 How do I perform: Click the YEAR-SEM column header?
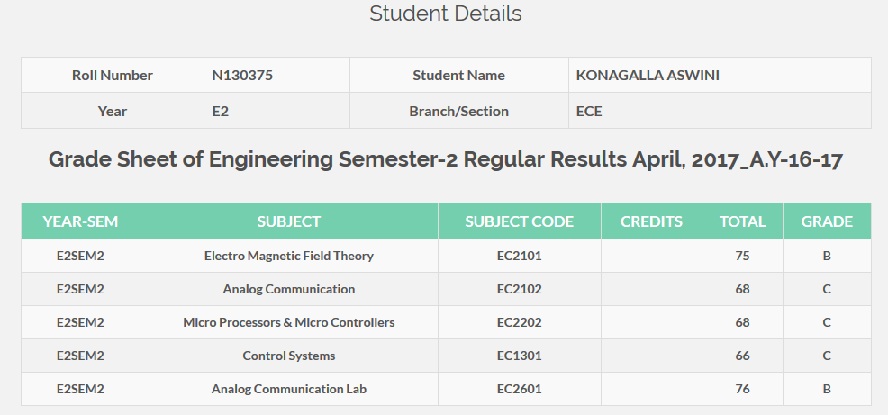(x=80, y=221)
